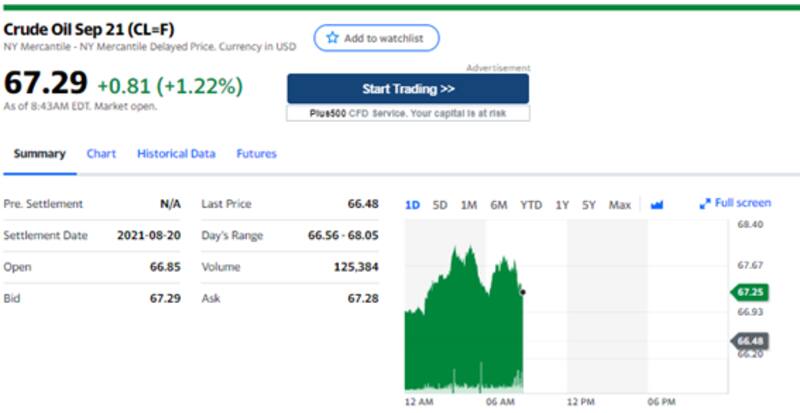Click the star icon beside Add to watchlist
The width and height of the screenshot is (800, 413).
(331, 37)
